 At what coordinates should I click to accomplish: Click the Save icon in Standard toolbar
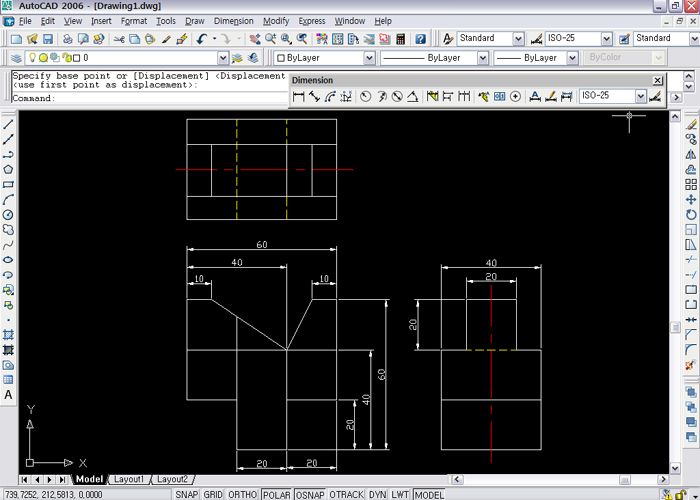click(x=48, y=39)
